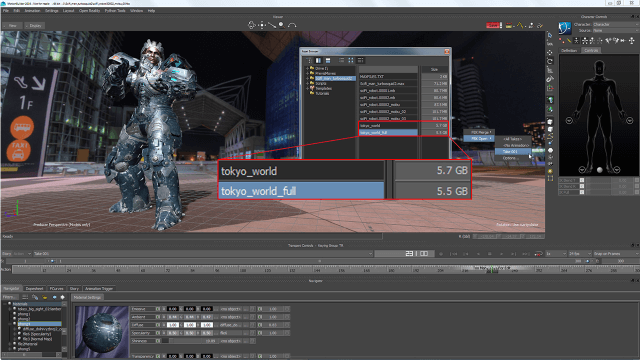Screen dimensions: 640x360
Task: Click the Select arrow tool in side toolbar
Action: coord(550,36)
